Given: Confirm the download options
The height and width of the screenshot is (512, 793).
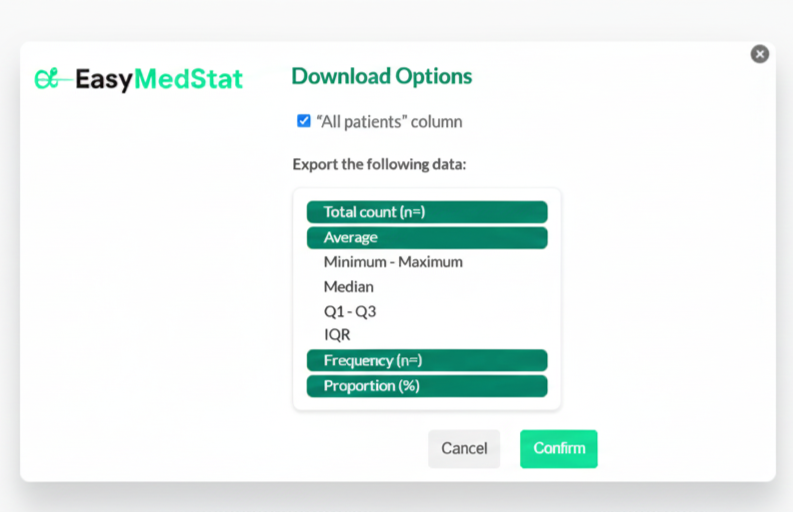Looking at the screenshot, I should (558, 448).
